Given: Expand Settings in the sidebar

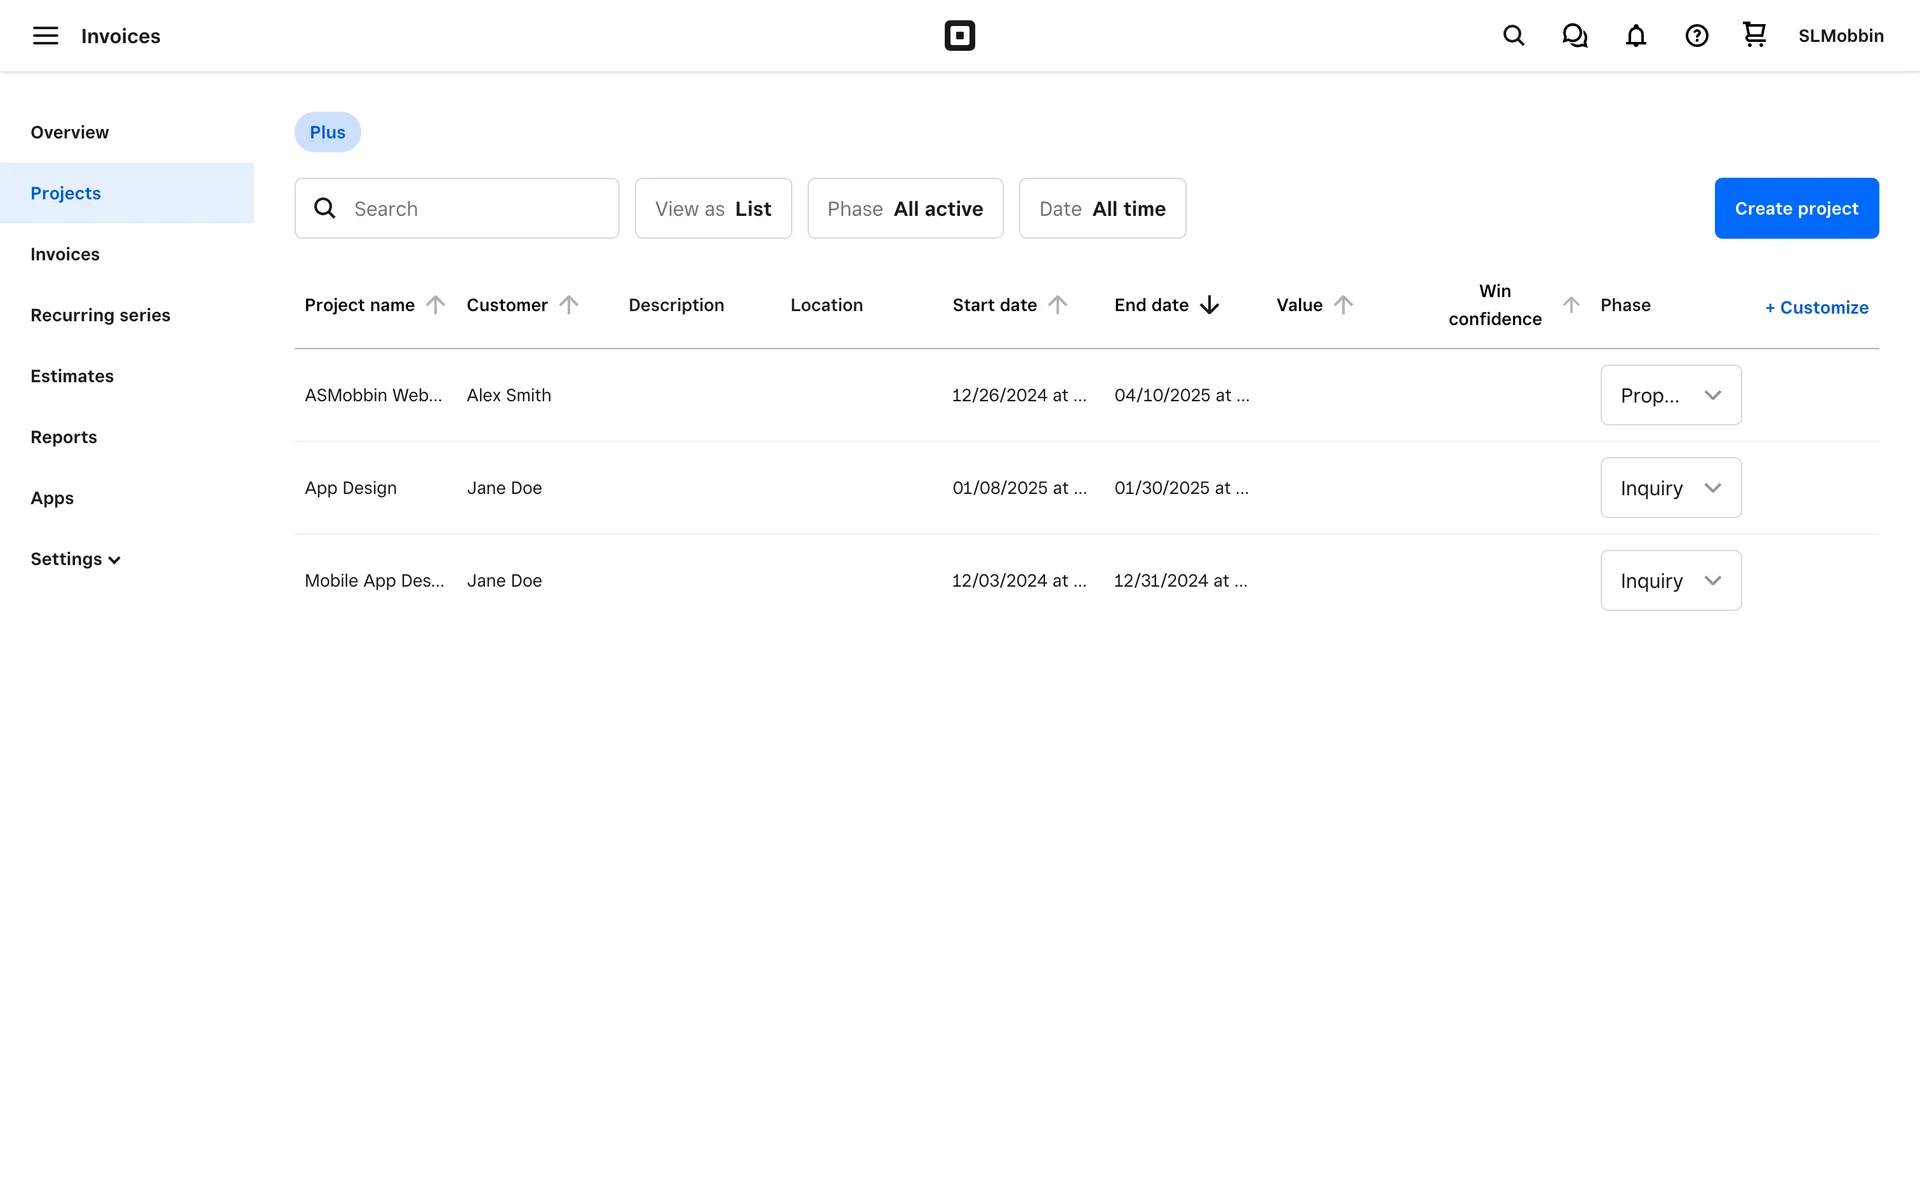Looking at the screenshot, I should [x=75, y=559].
